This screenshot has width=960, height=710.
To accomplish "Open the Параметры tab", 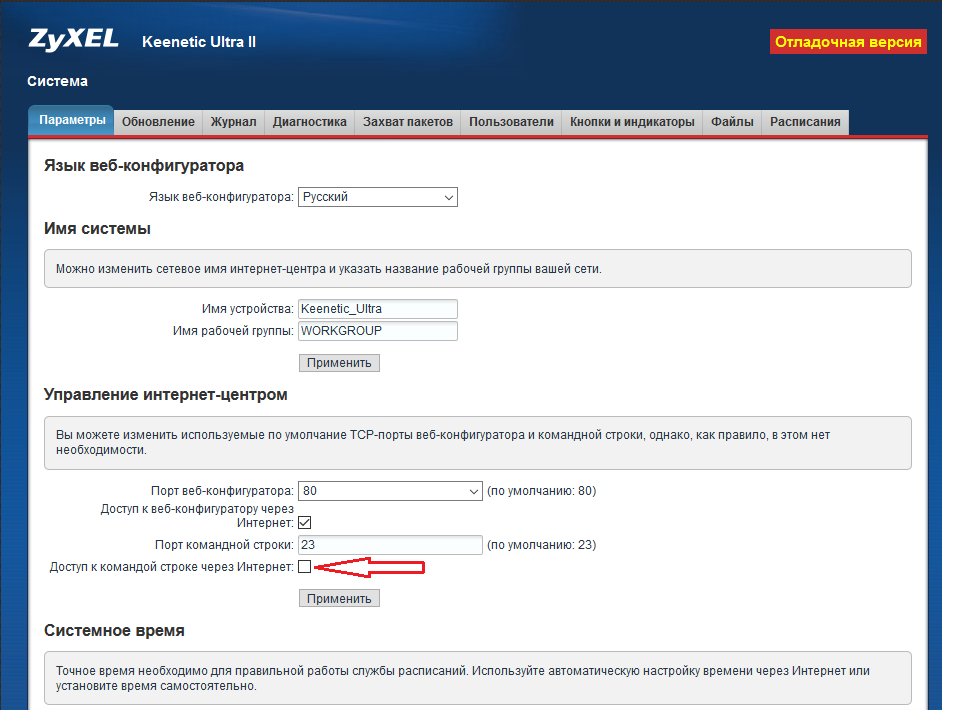I will 72,120.
